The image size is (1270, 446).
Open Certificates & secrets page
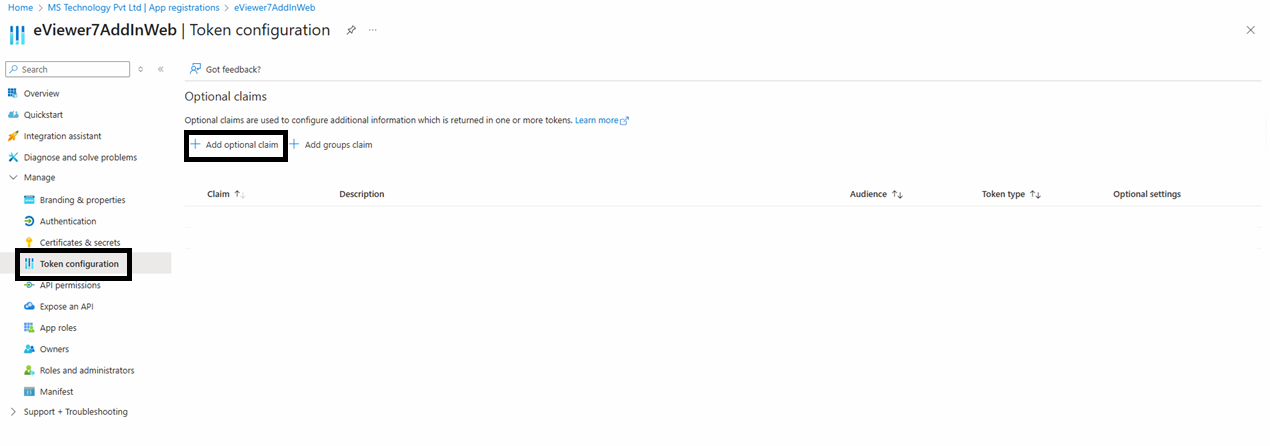point(80,242)
